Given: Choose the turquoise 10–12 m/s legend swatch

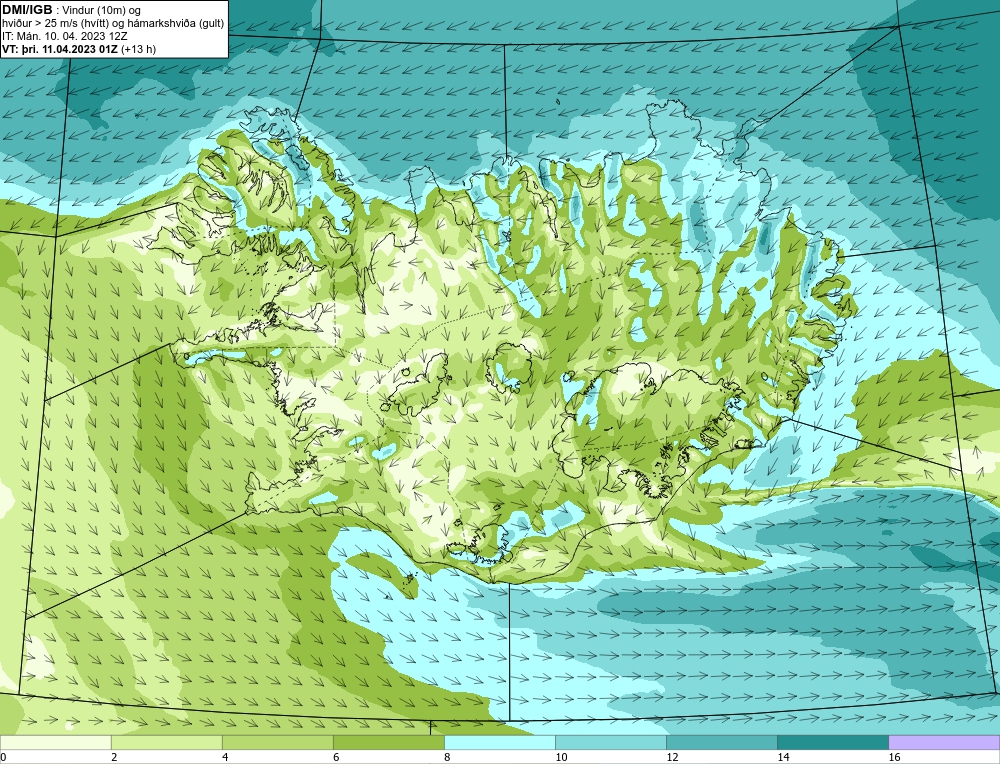Looking at the screenshot, I should tap(610, 742).
